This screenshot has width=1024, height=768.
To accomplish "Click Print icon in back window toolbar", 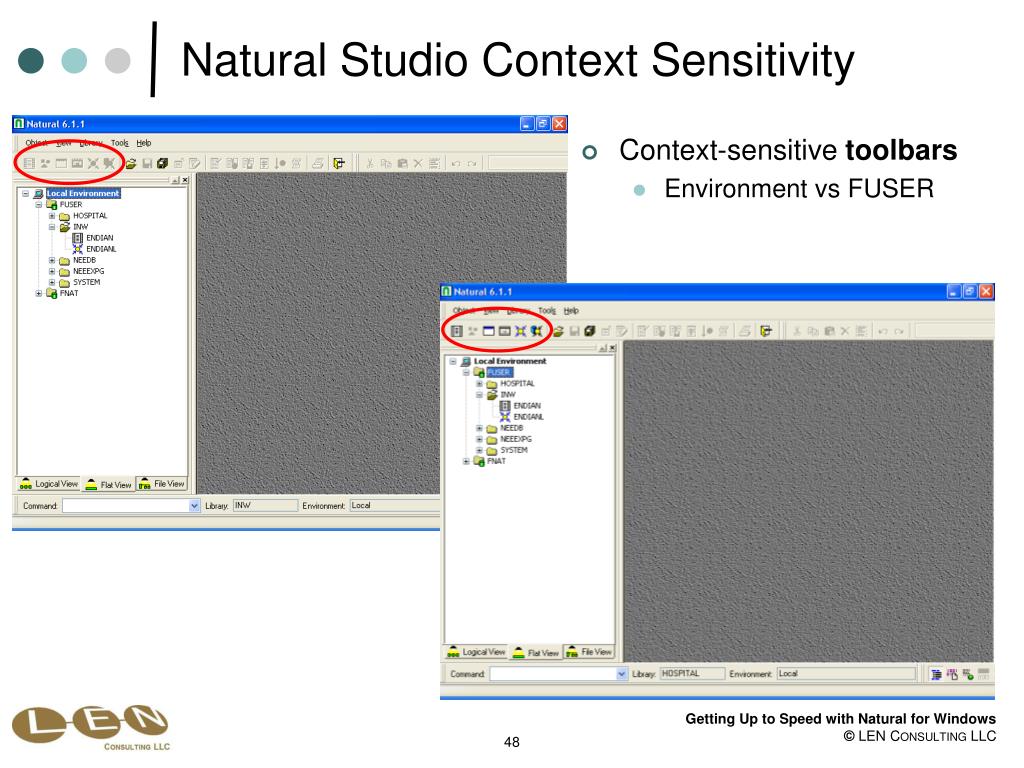I will point(317,163).
